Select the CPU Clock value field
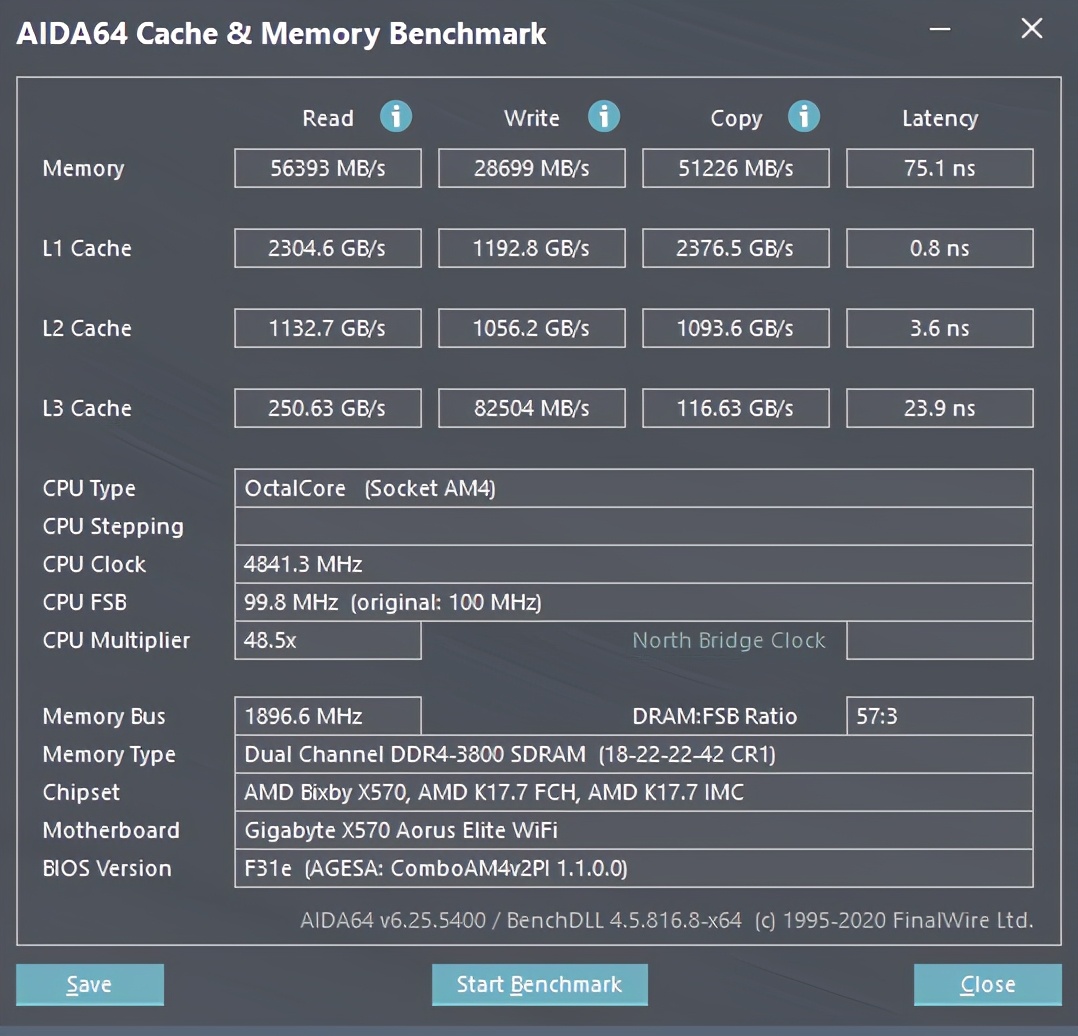This screenshot has height=1036, width=1078. 633,564
